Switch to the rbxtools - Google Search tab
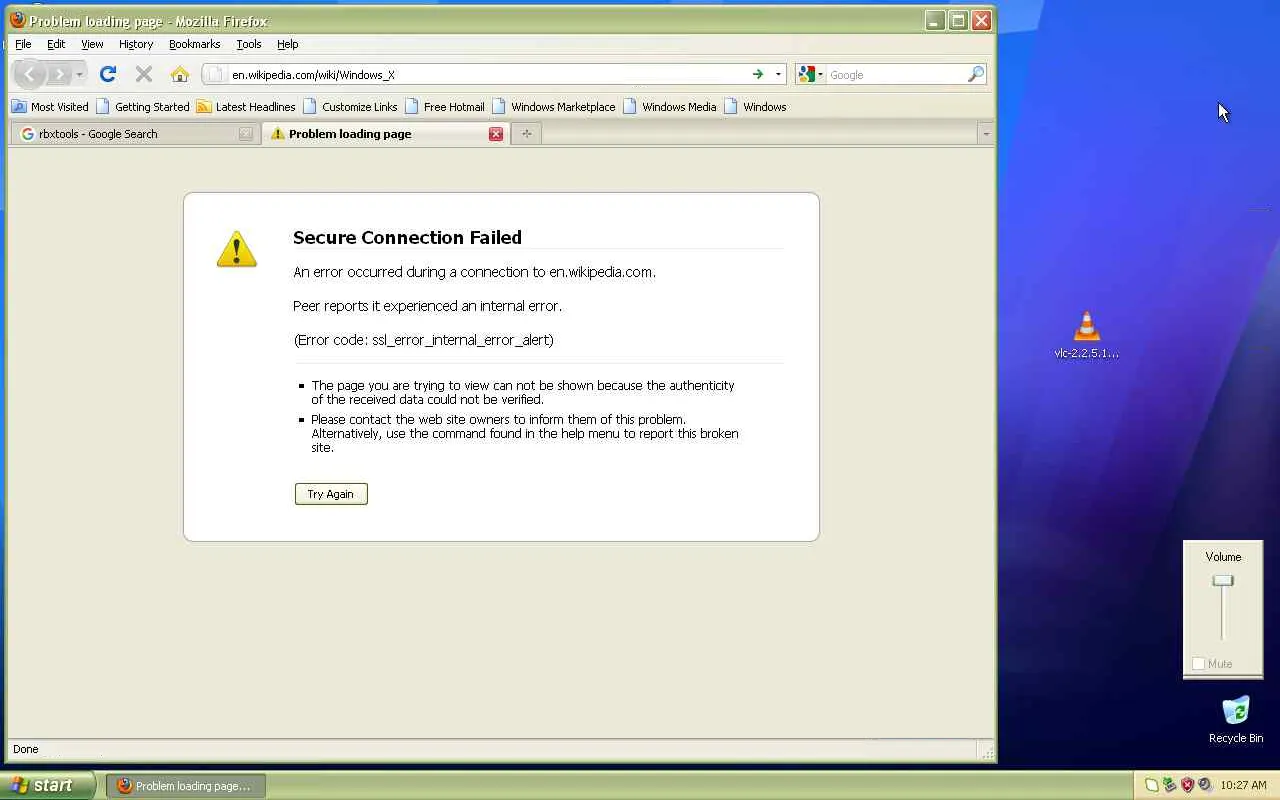1280x800 pixels. pyautogui.click(x=134, y=134)
